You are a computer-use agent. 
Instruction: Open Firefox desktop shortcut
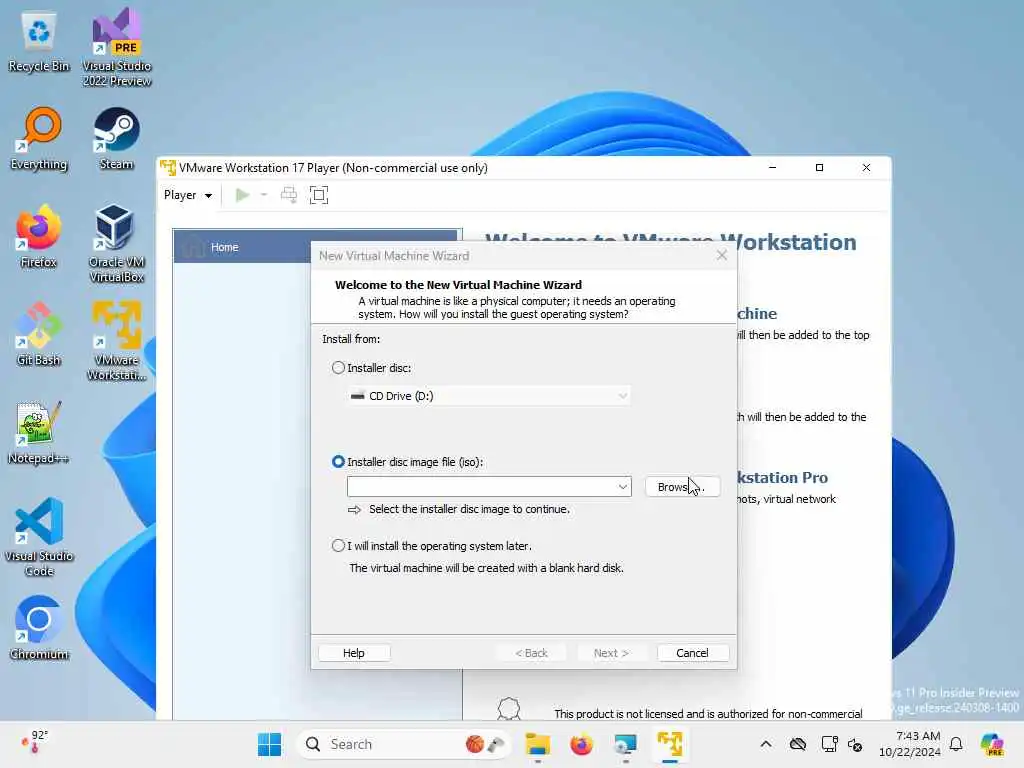39,236
